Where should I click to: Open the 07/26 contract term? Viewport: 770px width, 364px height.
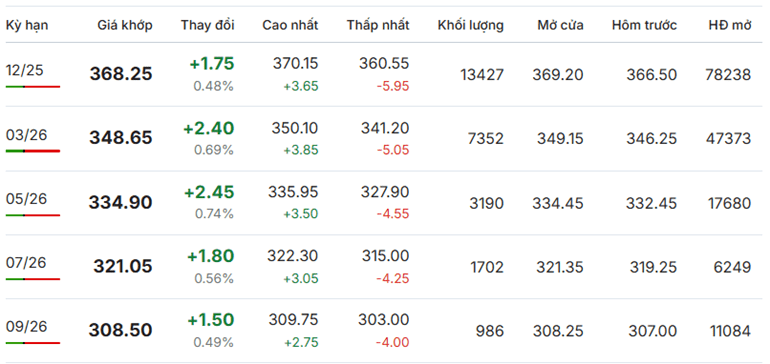tap(26, 263)
